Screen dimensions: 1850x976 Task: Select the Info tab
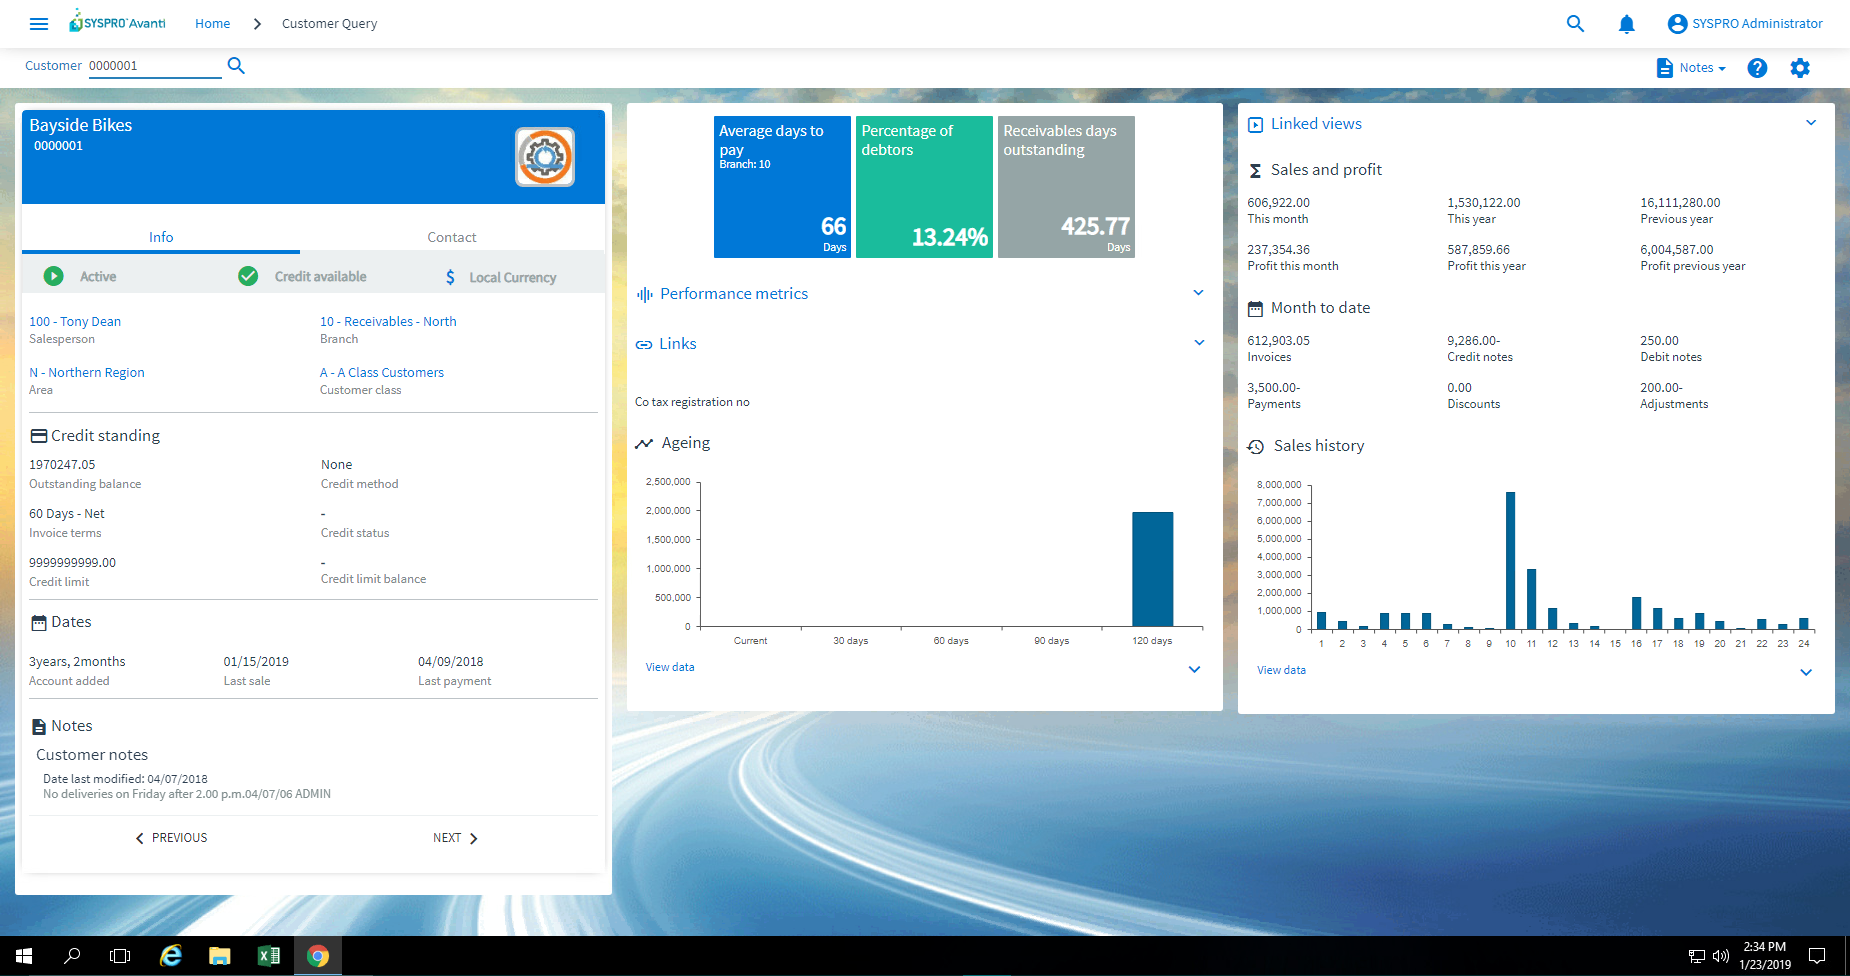pos(161,237)
